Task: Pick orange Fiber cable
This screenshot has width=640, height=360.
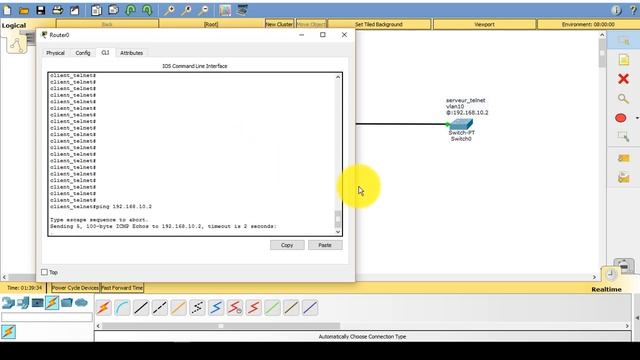Action: coord(178,308)
